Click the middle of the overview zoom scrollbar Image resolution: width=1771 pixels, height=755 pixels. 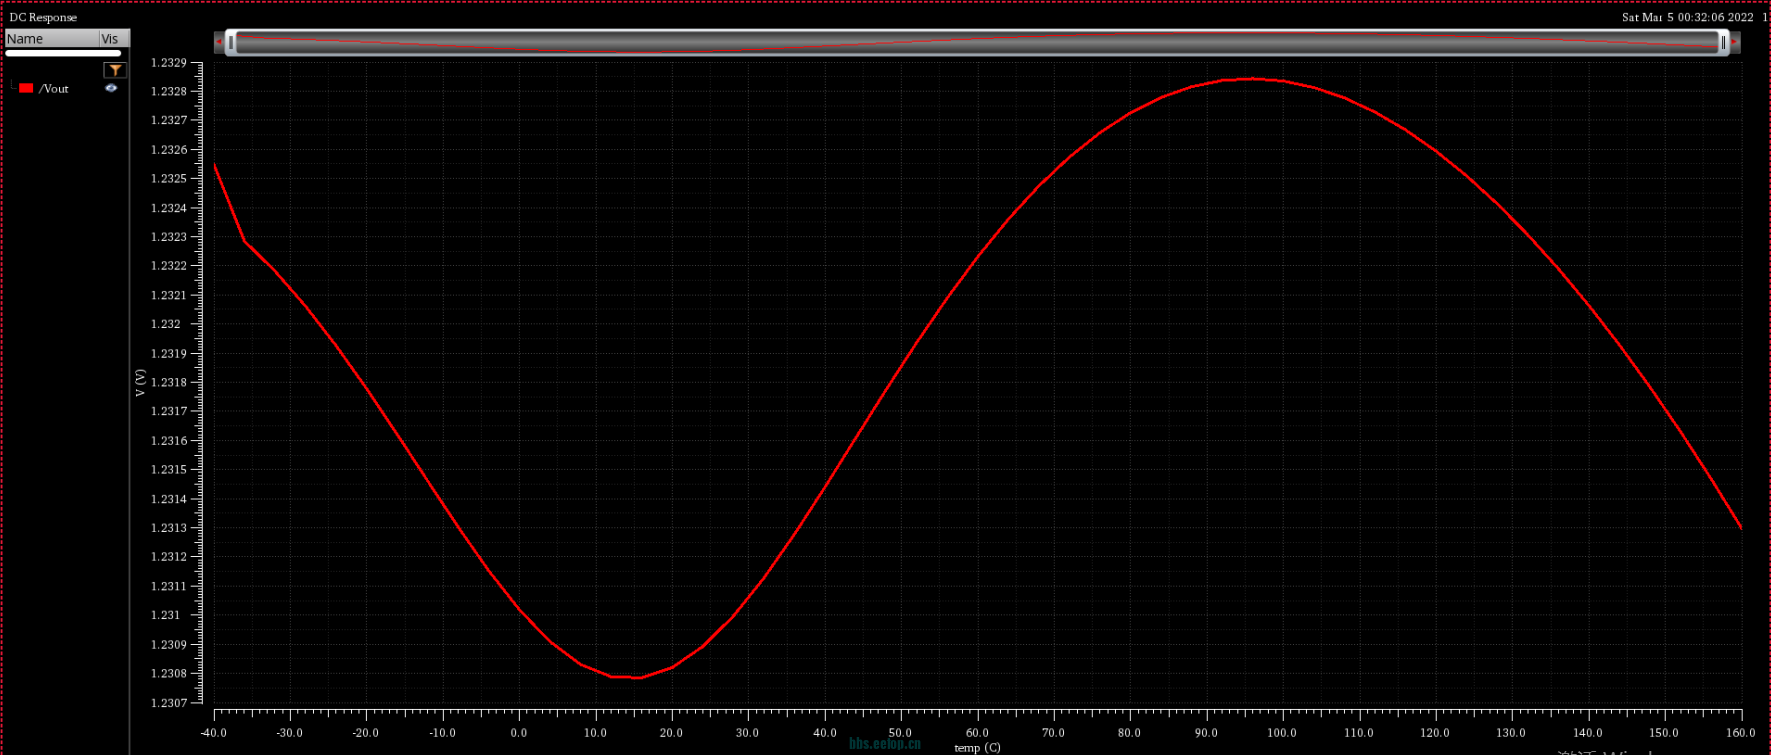point(977,42)
